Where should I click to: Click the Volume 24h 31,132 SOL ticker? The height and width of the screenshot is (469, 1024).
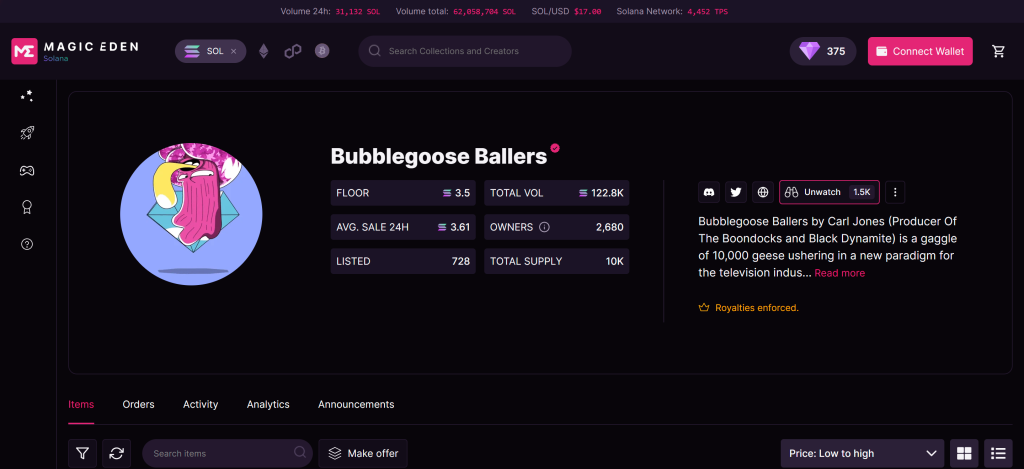(x=331, y=12)
